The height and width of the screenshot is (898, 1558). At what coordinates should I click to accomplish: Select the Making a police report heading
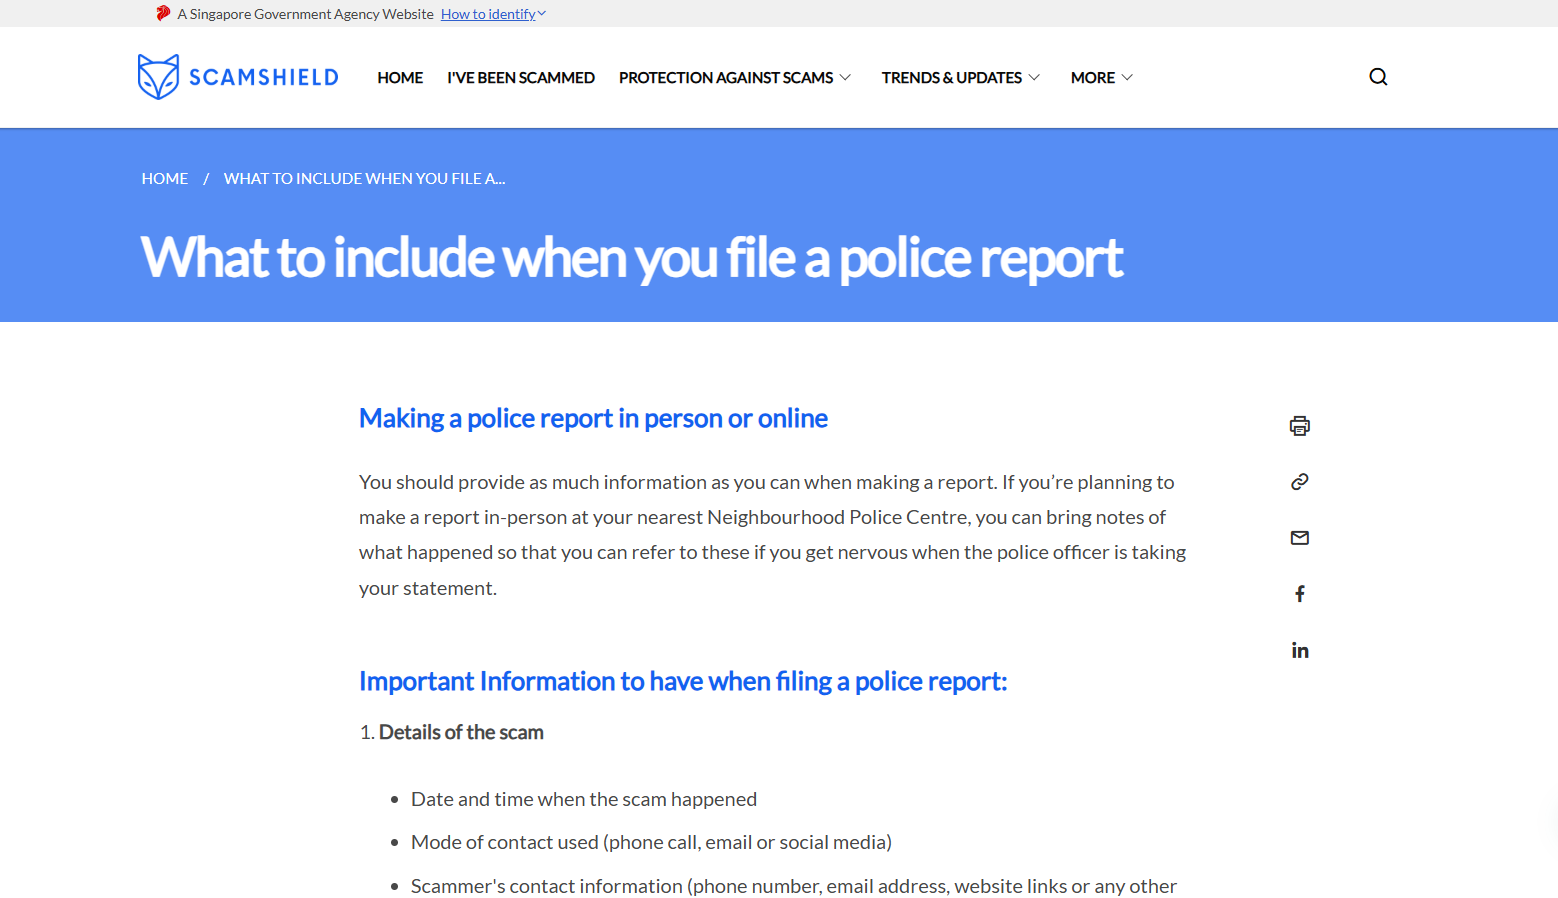coord(592,418)
